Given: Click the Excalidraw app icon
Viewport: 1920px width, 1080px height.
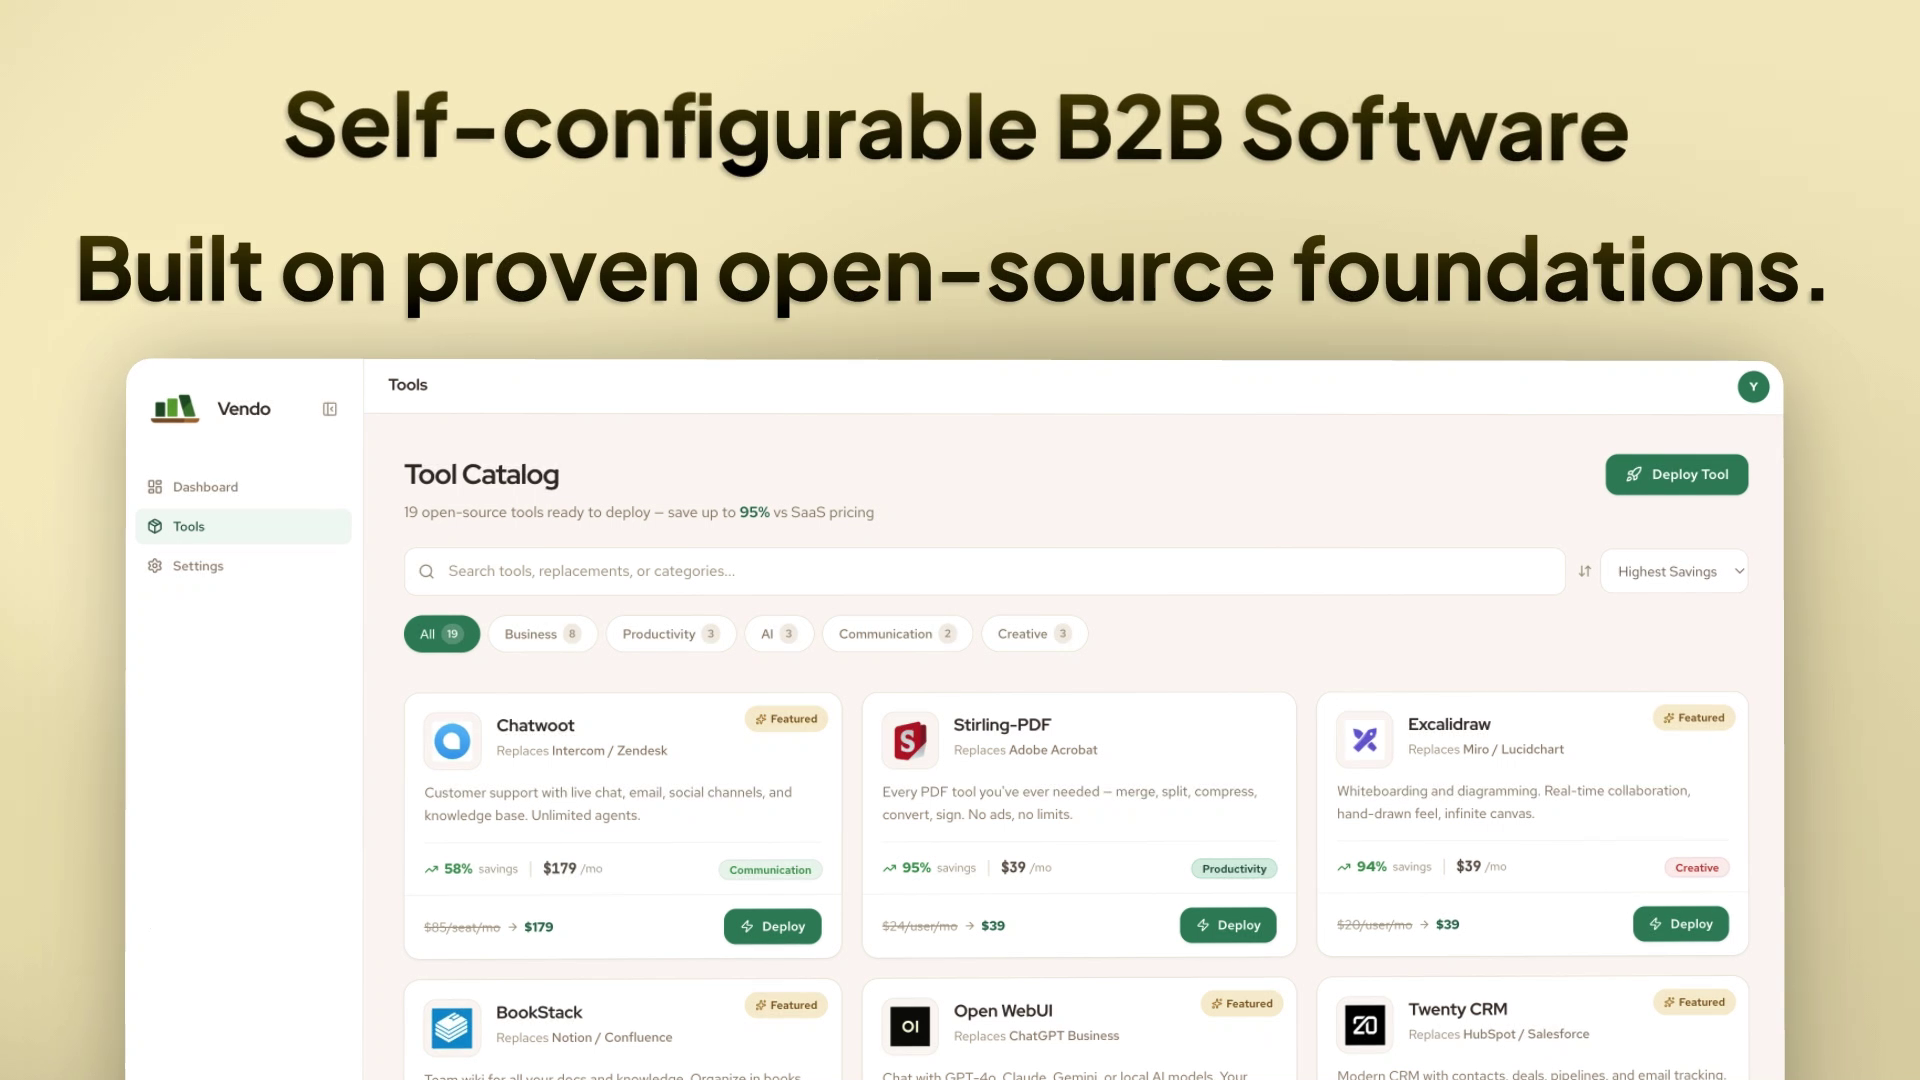Looking at the screenshot, I should click(x=1364, y=739).
